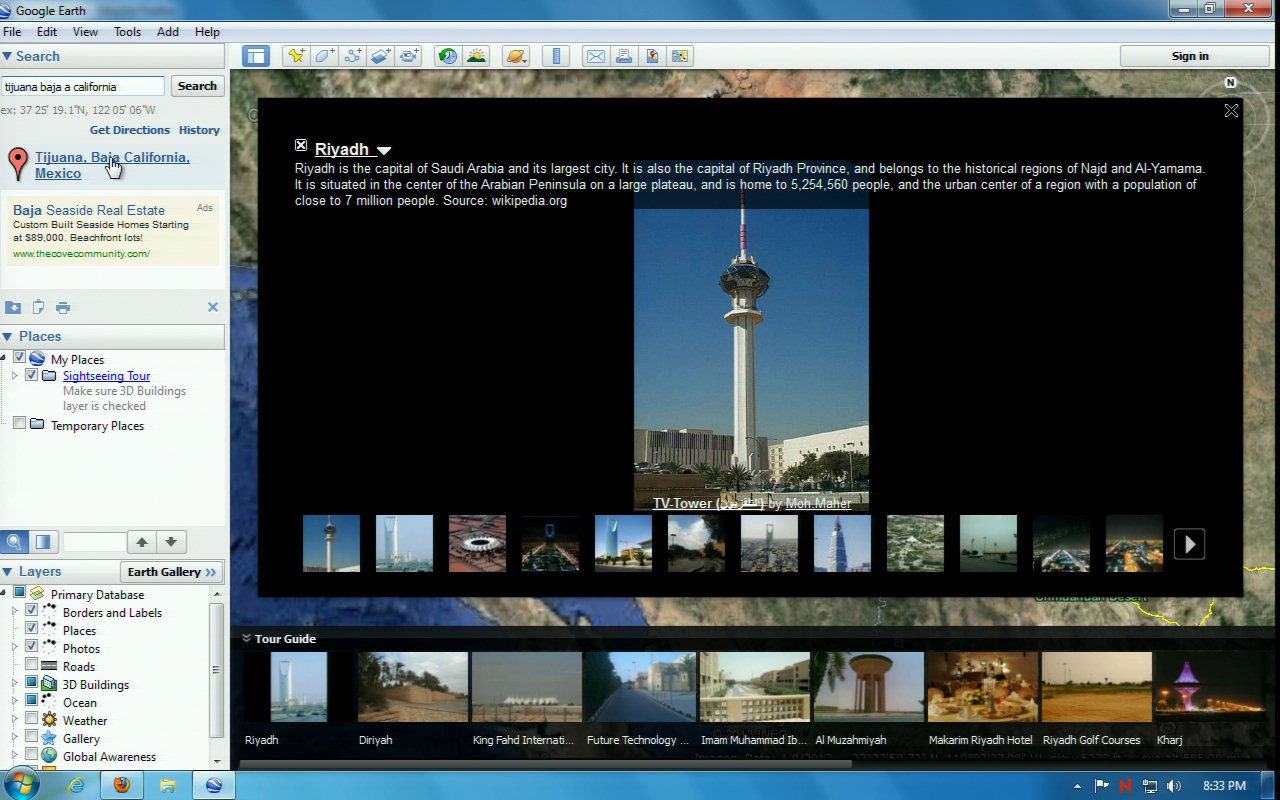Viewport: 1280px width, 800px height.
Task: Hide the sidebar using toolbar button
Action: 256,56
